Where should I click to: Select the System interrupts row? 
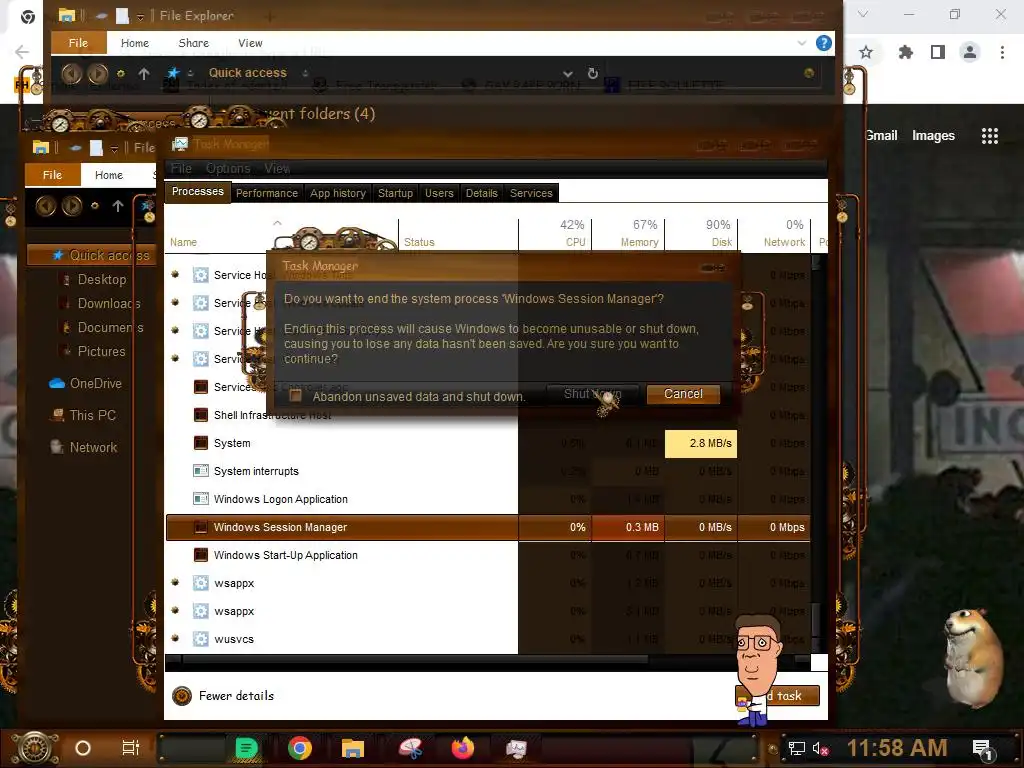click(x=488, y=472)
